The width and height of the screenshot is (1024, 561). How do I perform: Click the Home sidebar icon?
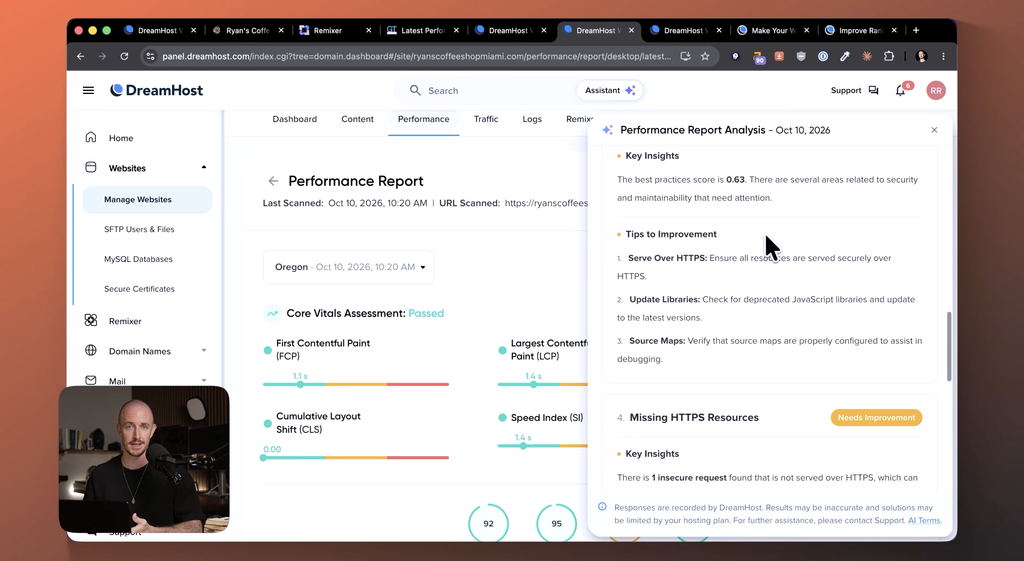tap(91, 137)
